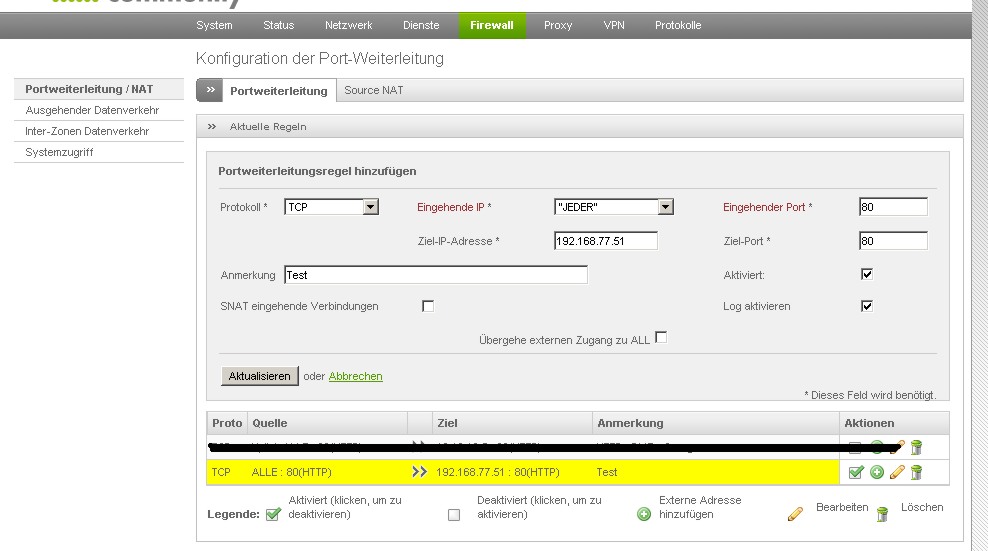Click the double-arrow icon left of Portweiterleitung tab
The width and height of the screenshot is (988, 551).
pos(210,90)
